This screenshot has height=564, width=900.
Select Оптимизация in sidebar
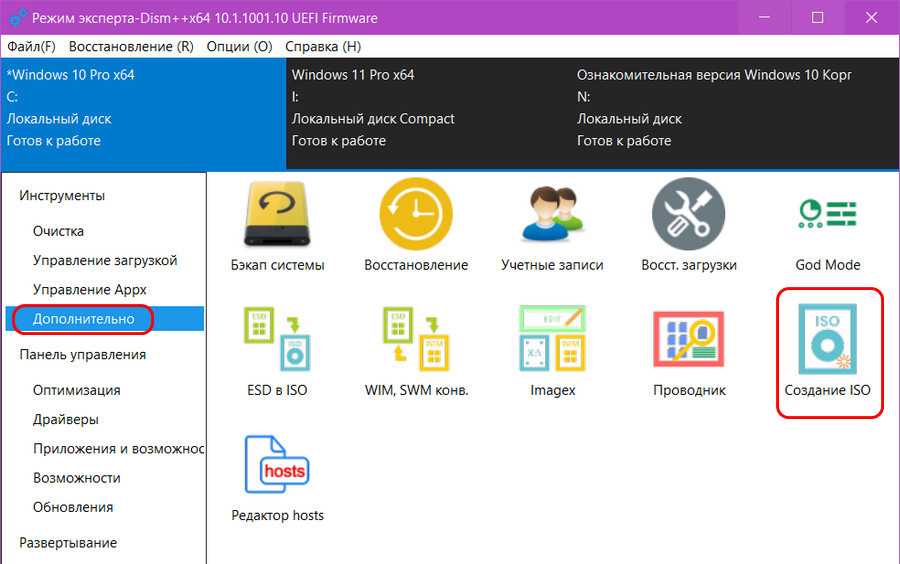pos(76,390)
